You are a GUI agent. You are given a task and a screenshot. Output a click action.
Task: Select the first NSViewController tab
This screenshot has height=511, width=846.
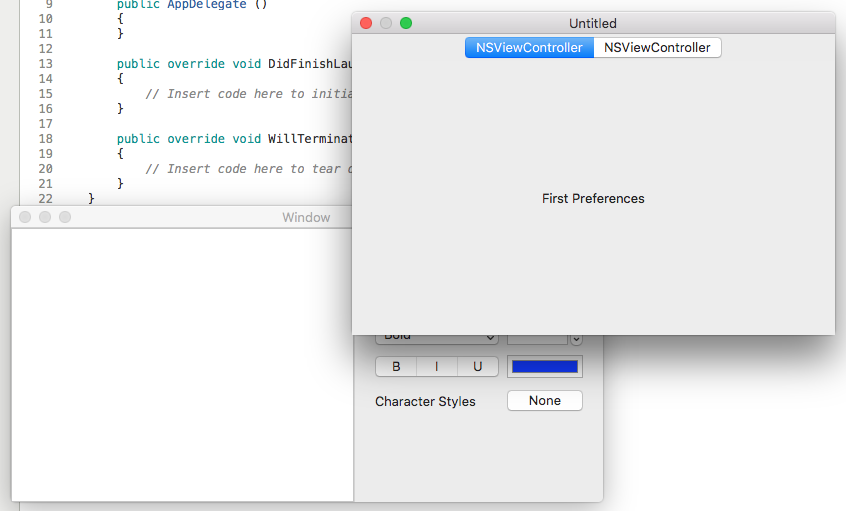coord(529,47)
